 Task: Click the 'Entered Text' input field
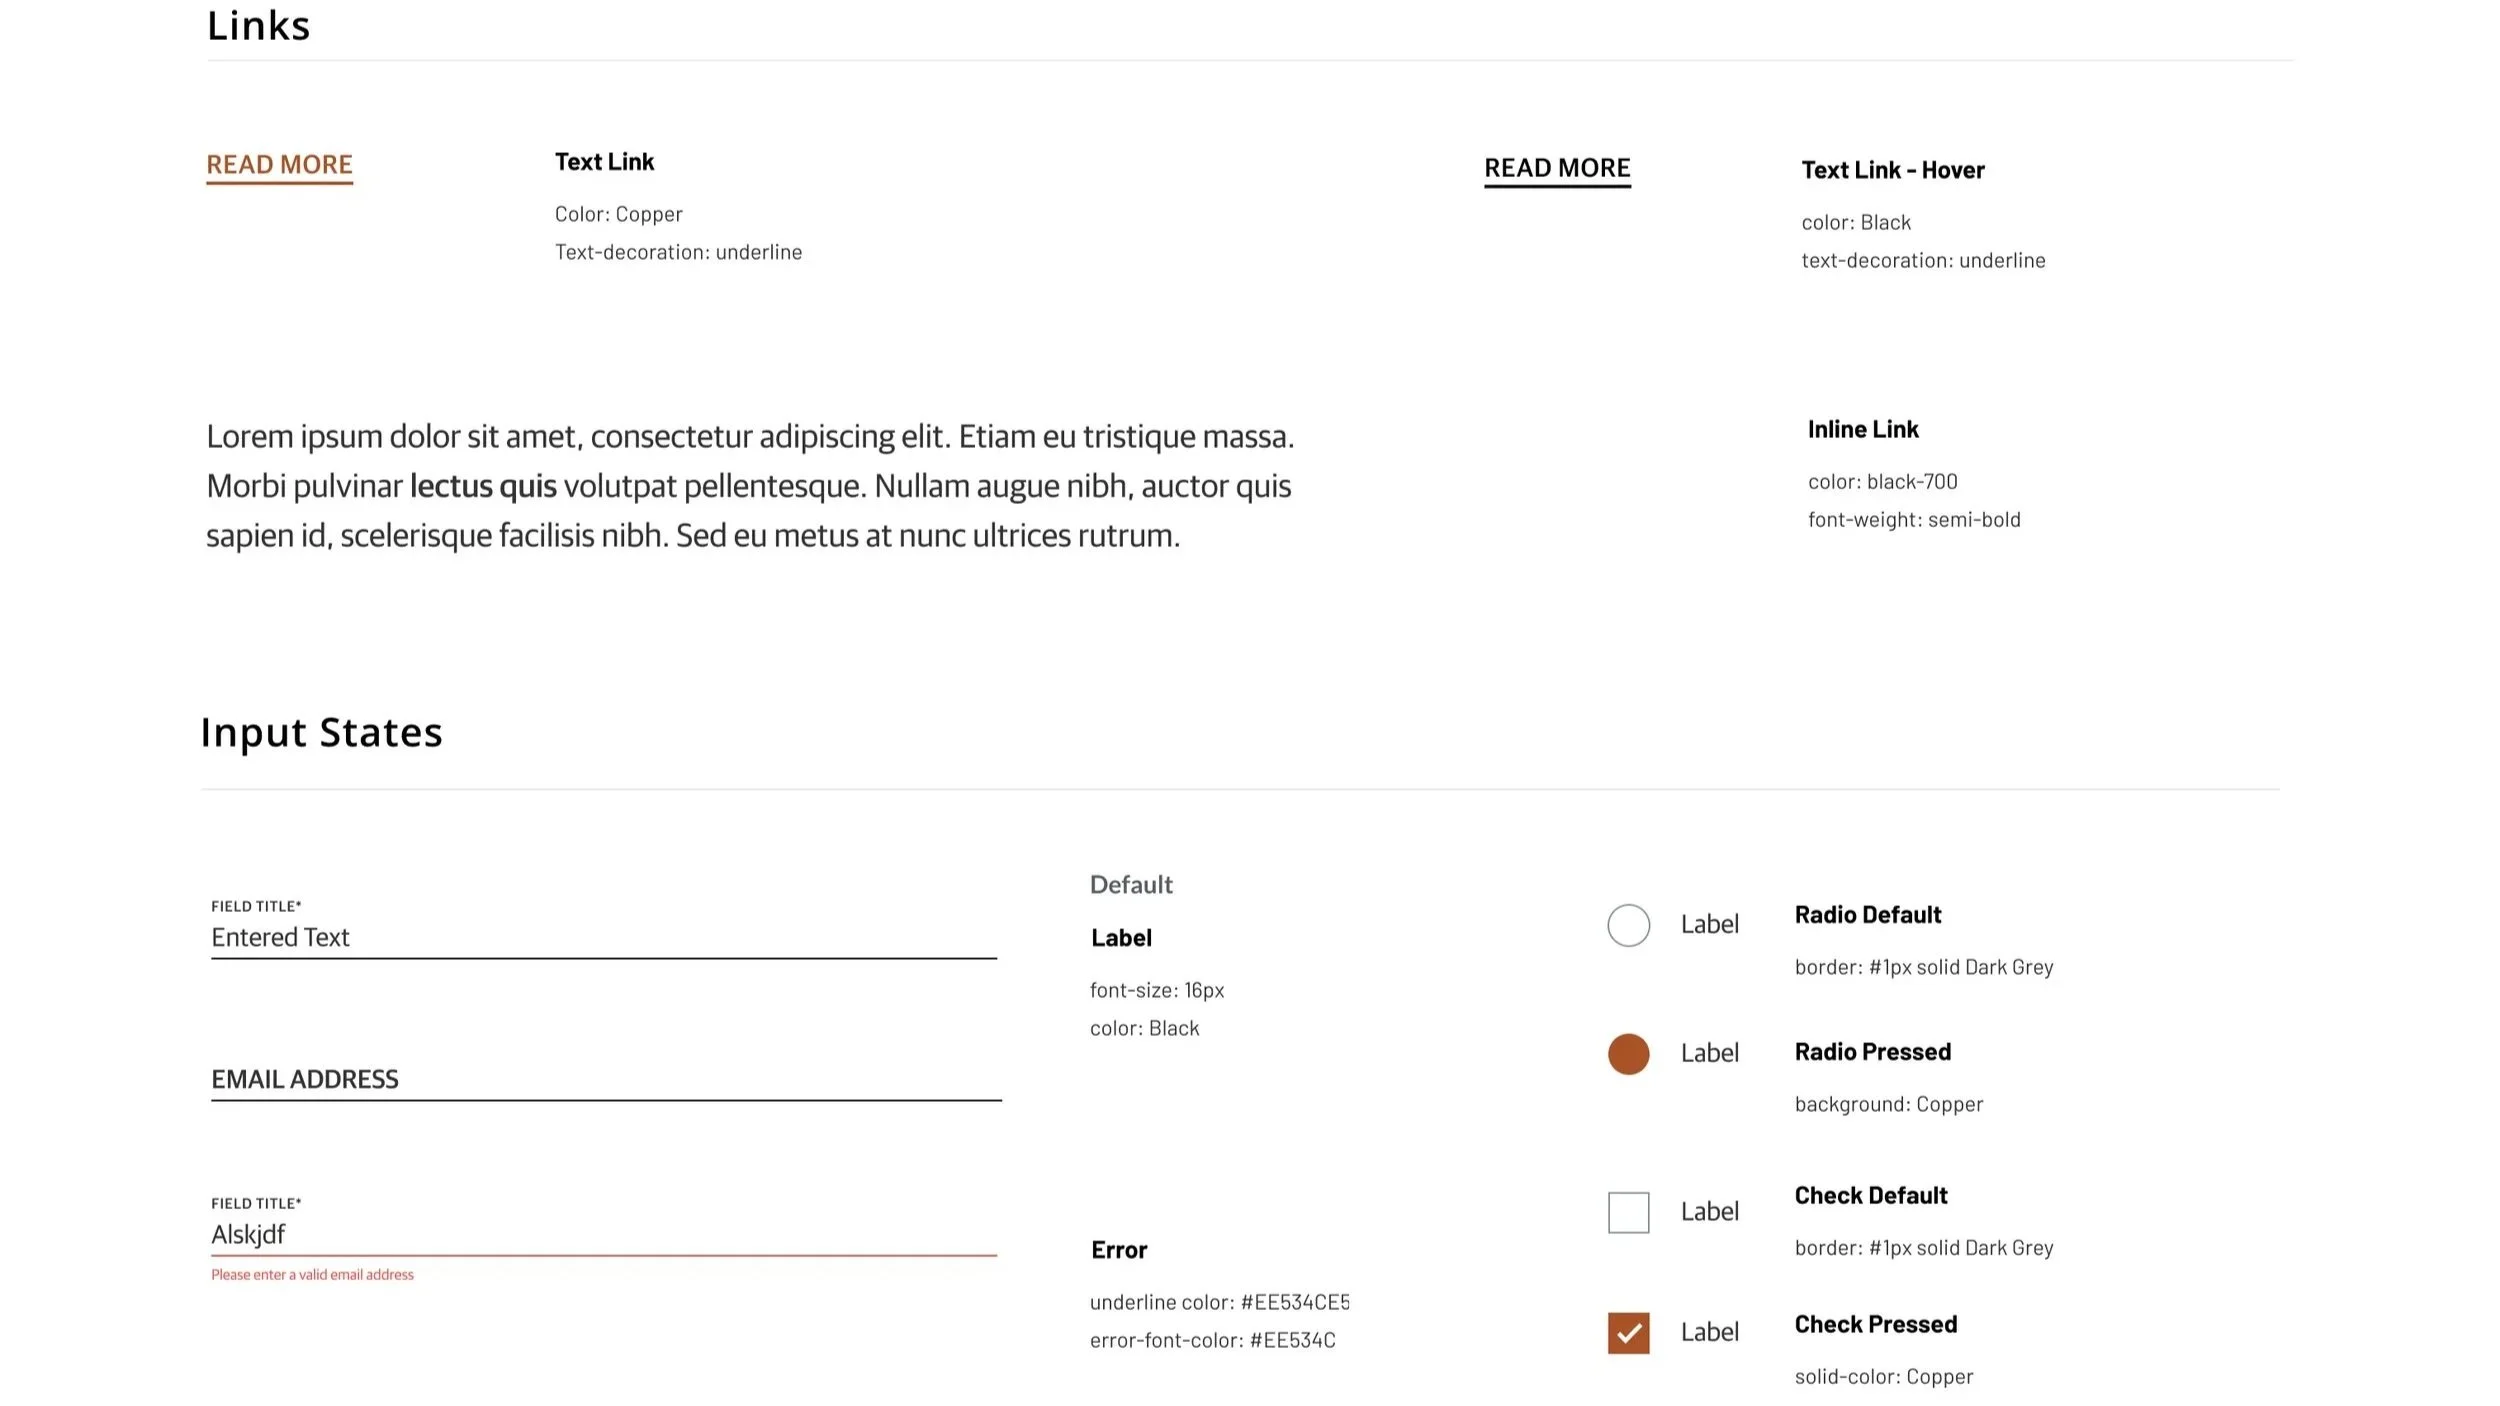point(603,937)
